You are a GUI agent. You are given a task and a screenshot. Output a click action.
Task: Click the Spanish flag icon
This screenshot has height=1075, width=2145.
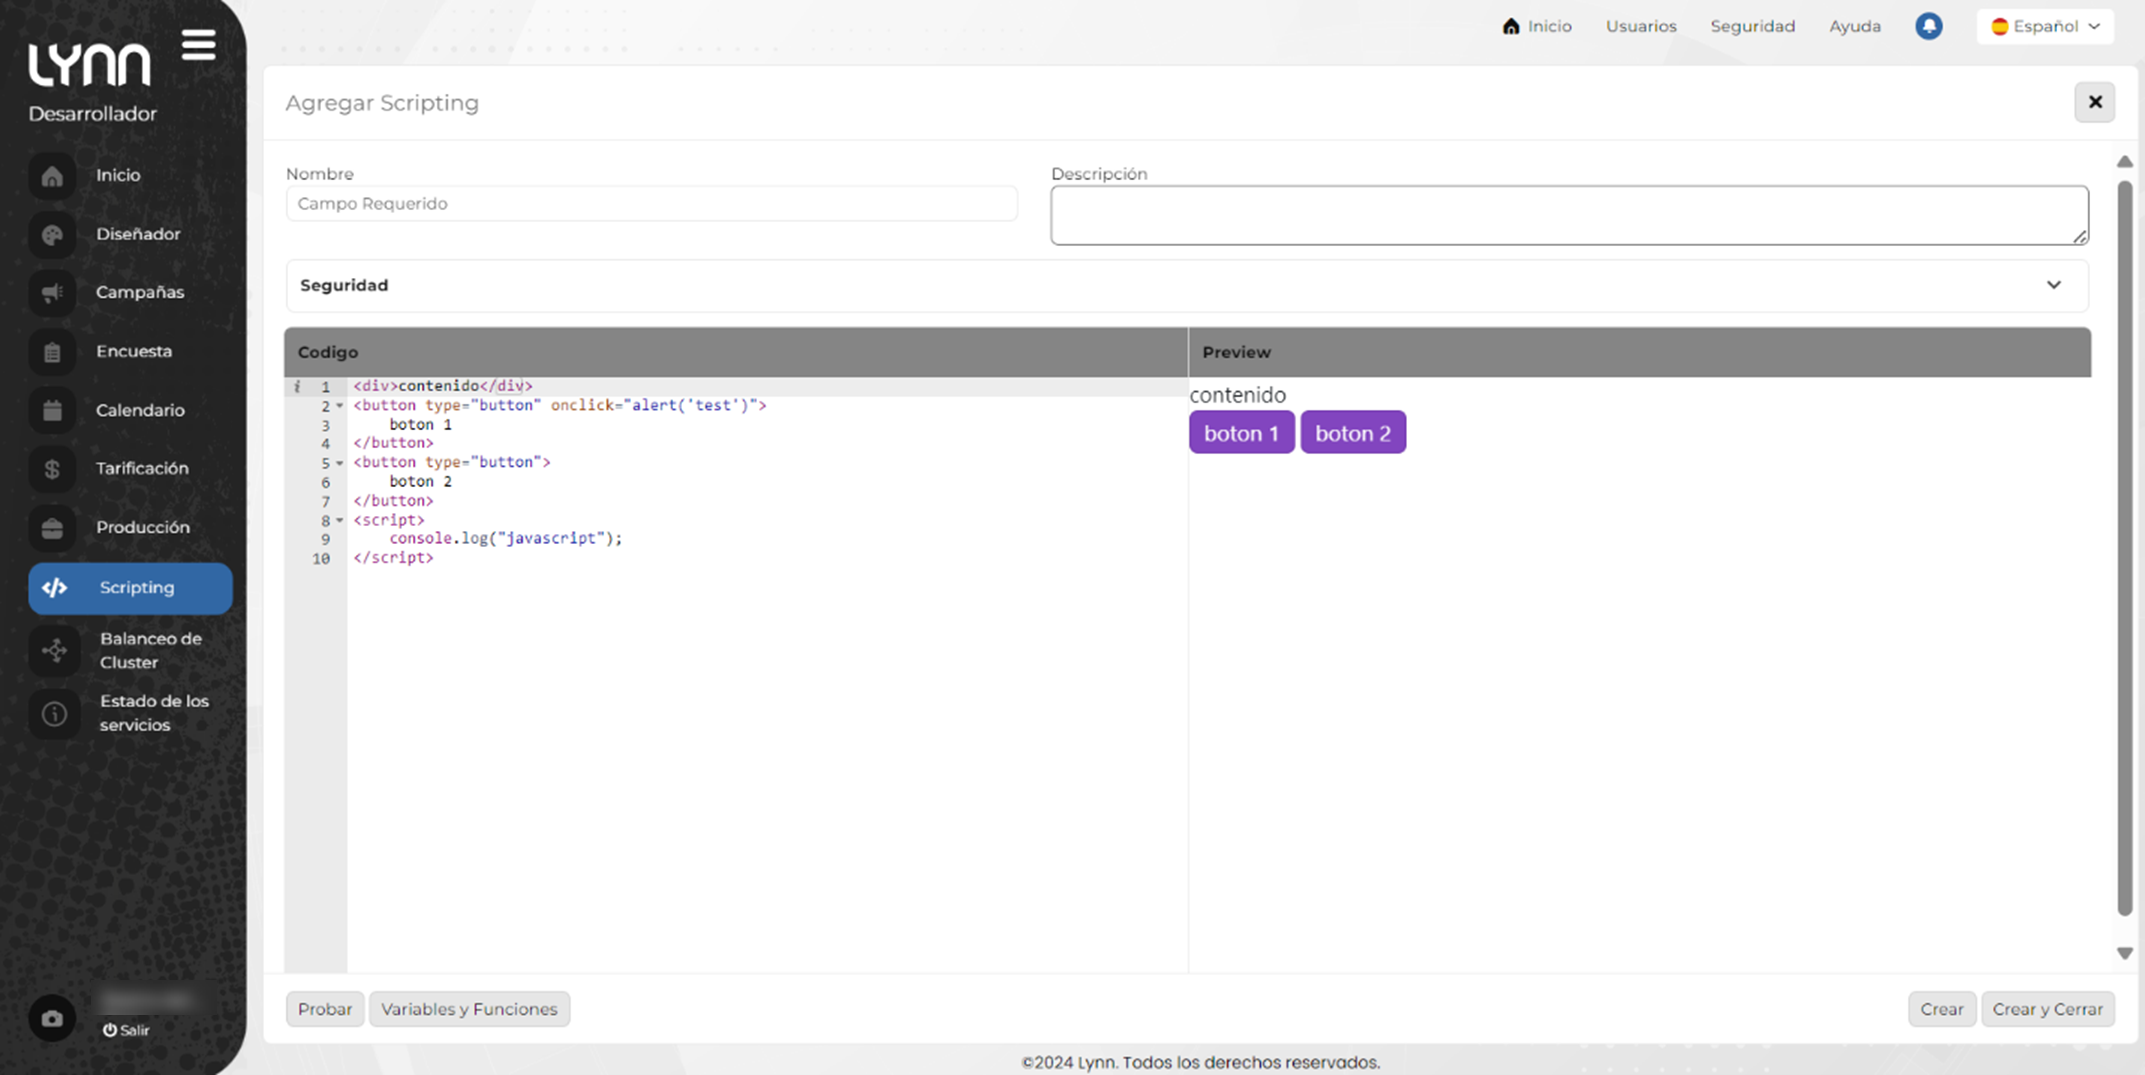[1999, 27]
